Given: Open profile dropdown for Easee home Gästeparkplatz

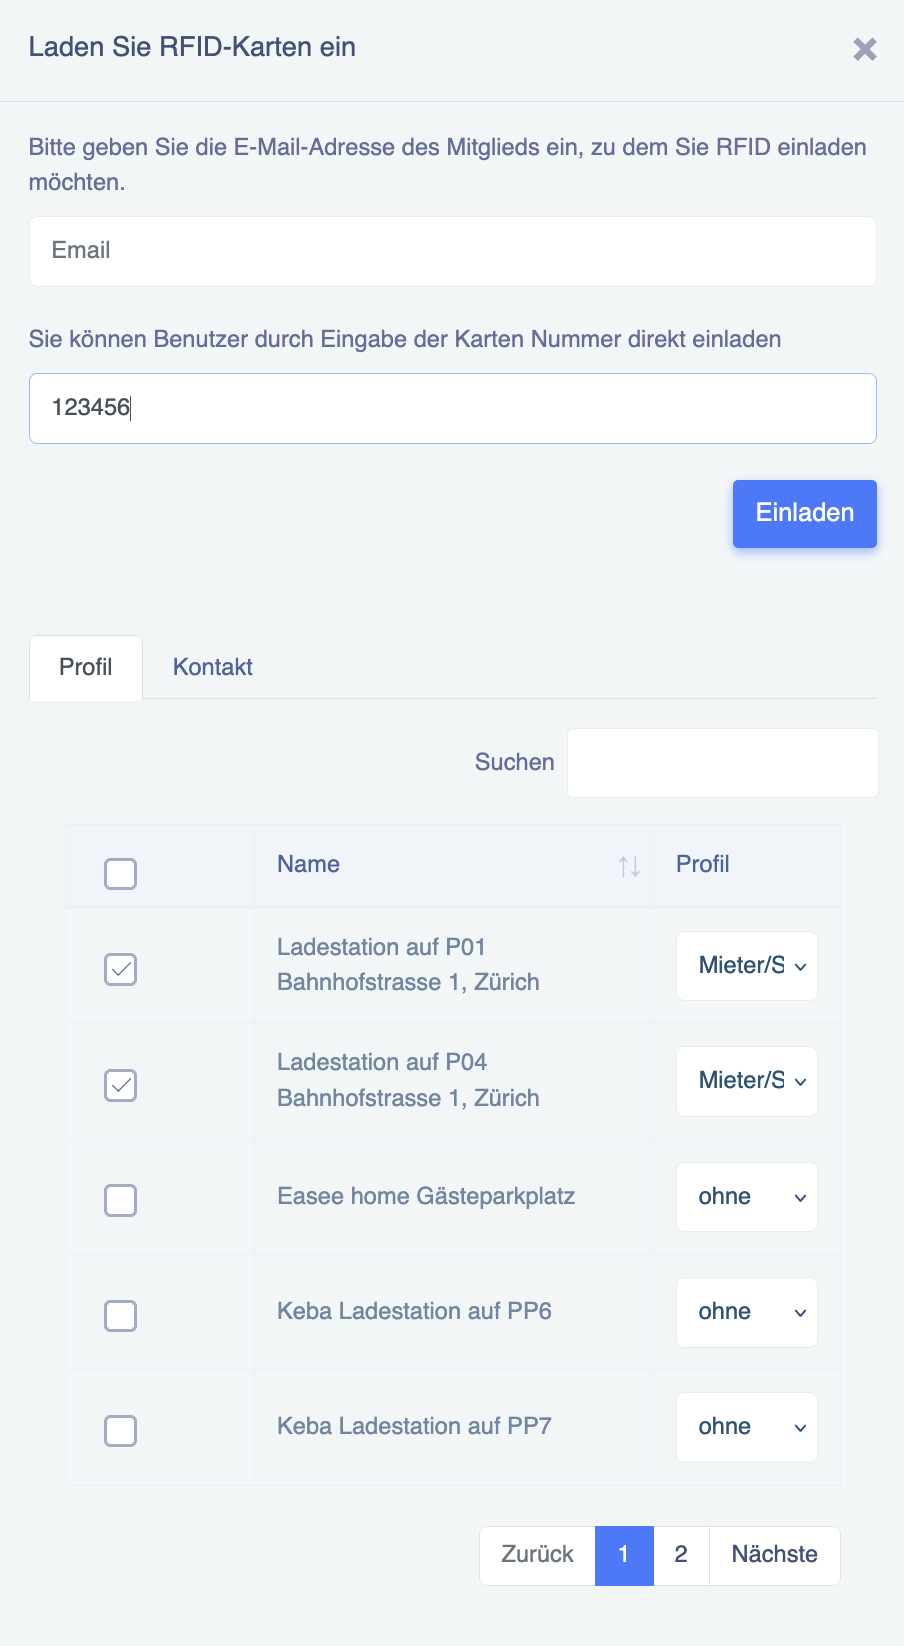Looking at the screenshot, I should (x=747, y=1197).
